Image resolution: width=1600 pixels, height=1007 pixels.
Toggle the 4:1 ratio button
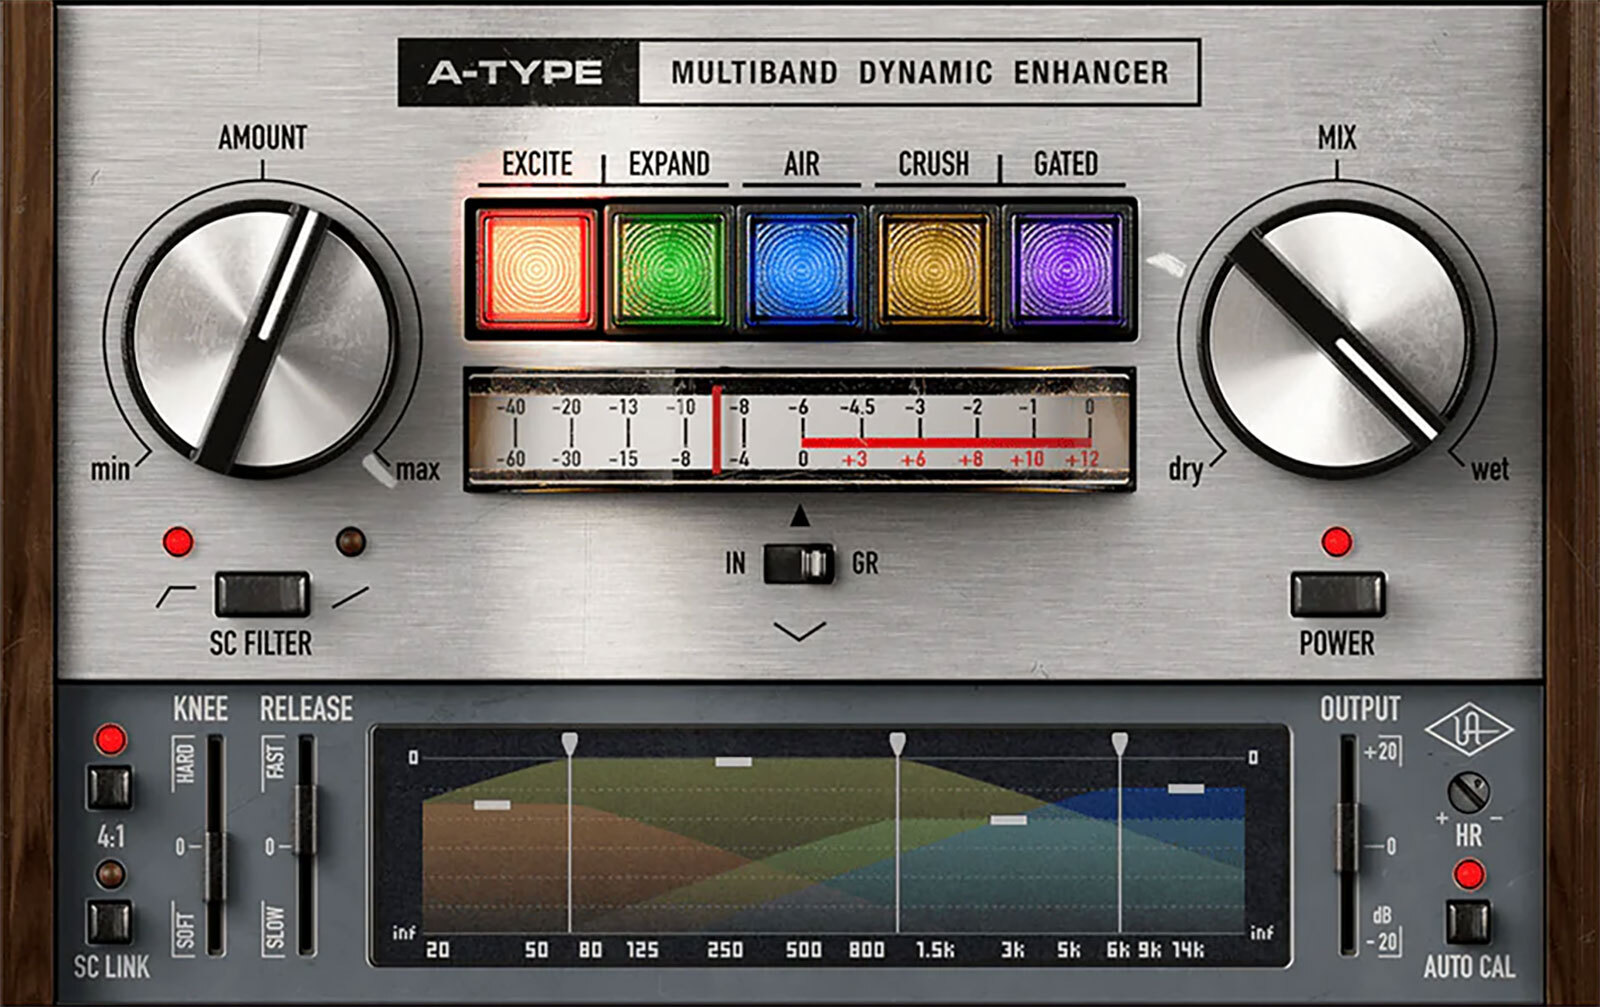pos(109,787)
